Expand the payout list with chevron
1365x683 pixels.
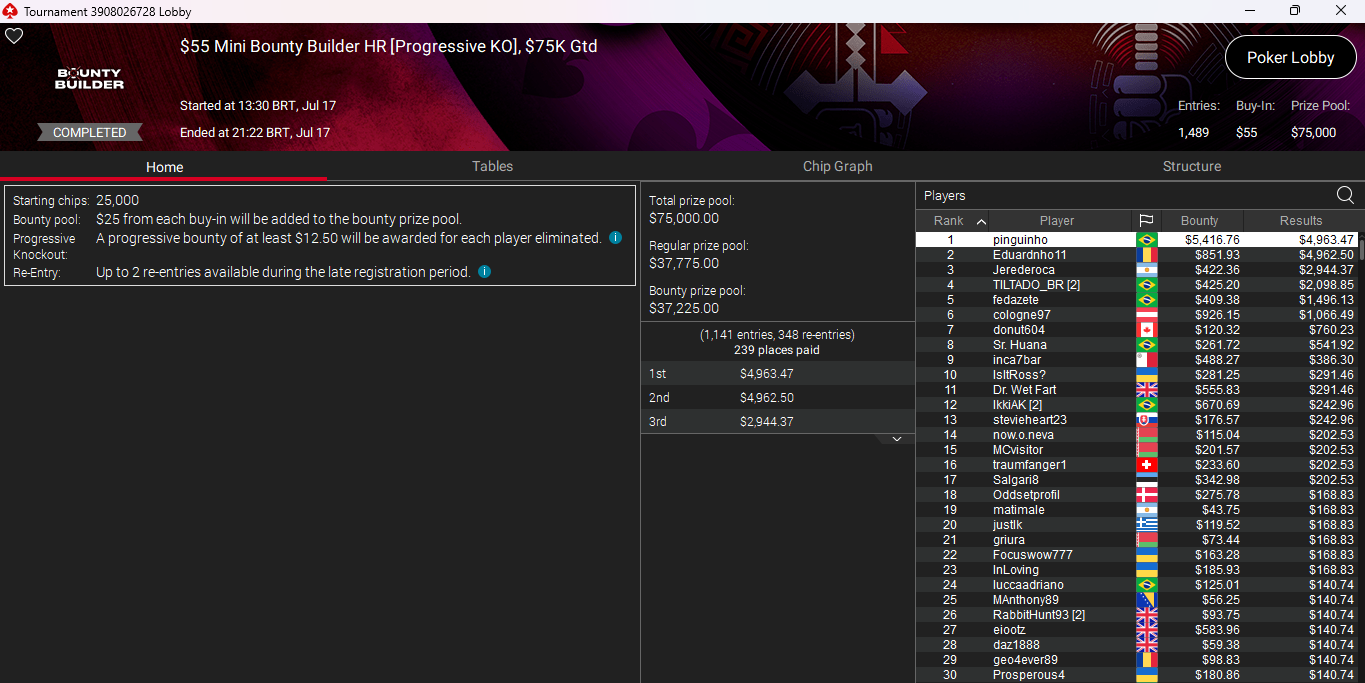point(897,439)
